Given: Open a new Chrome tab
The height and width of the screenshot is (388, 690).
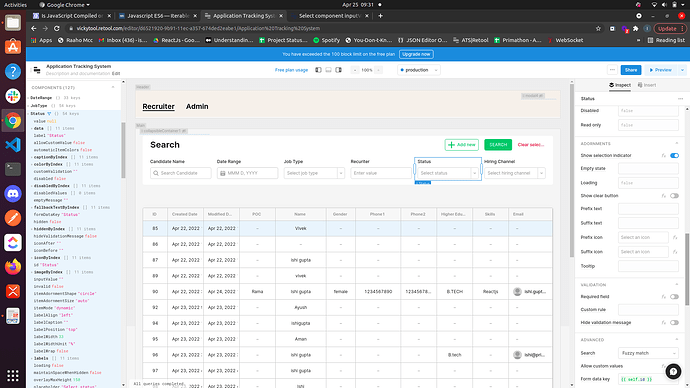Looking at the screenshot, I should coord(380,16).
